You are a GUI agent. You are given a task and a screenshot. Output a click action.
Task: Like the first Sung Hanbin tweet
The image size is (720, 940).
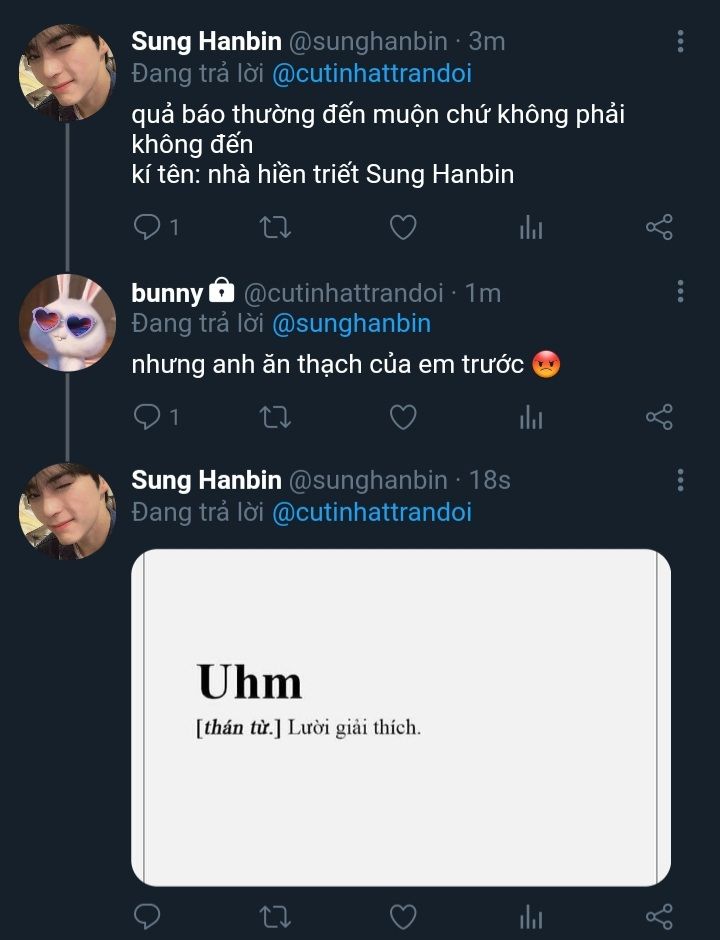(x=402, y=228)
